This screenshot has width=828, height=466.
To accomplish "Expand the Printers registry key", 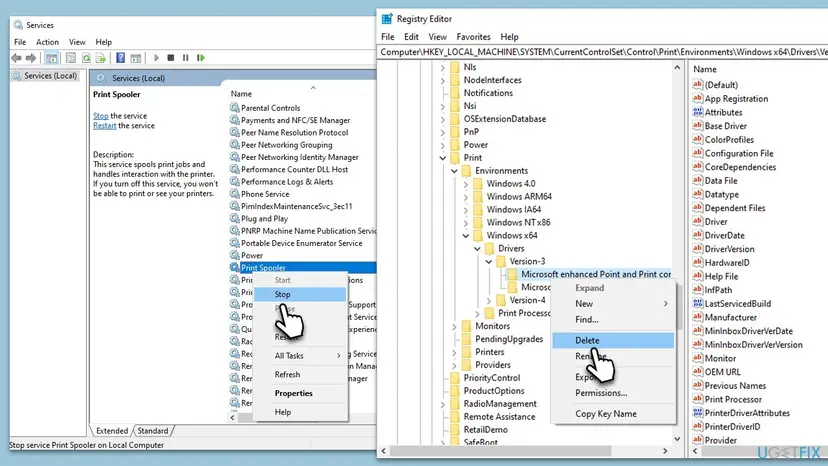I will pyautogui.click(x=454, y=352).
